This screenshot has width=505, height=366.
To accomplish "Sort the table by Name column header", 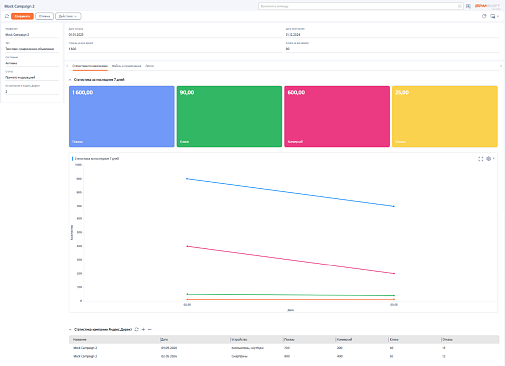I will 80,340.
